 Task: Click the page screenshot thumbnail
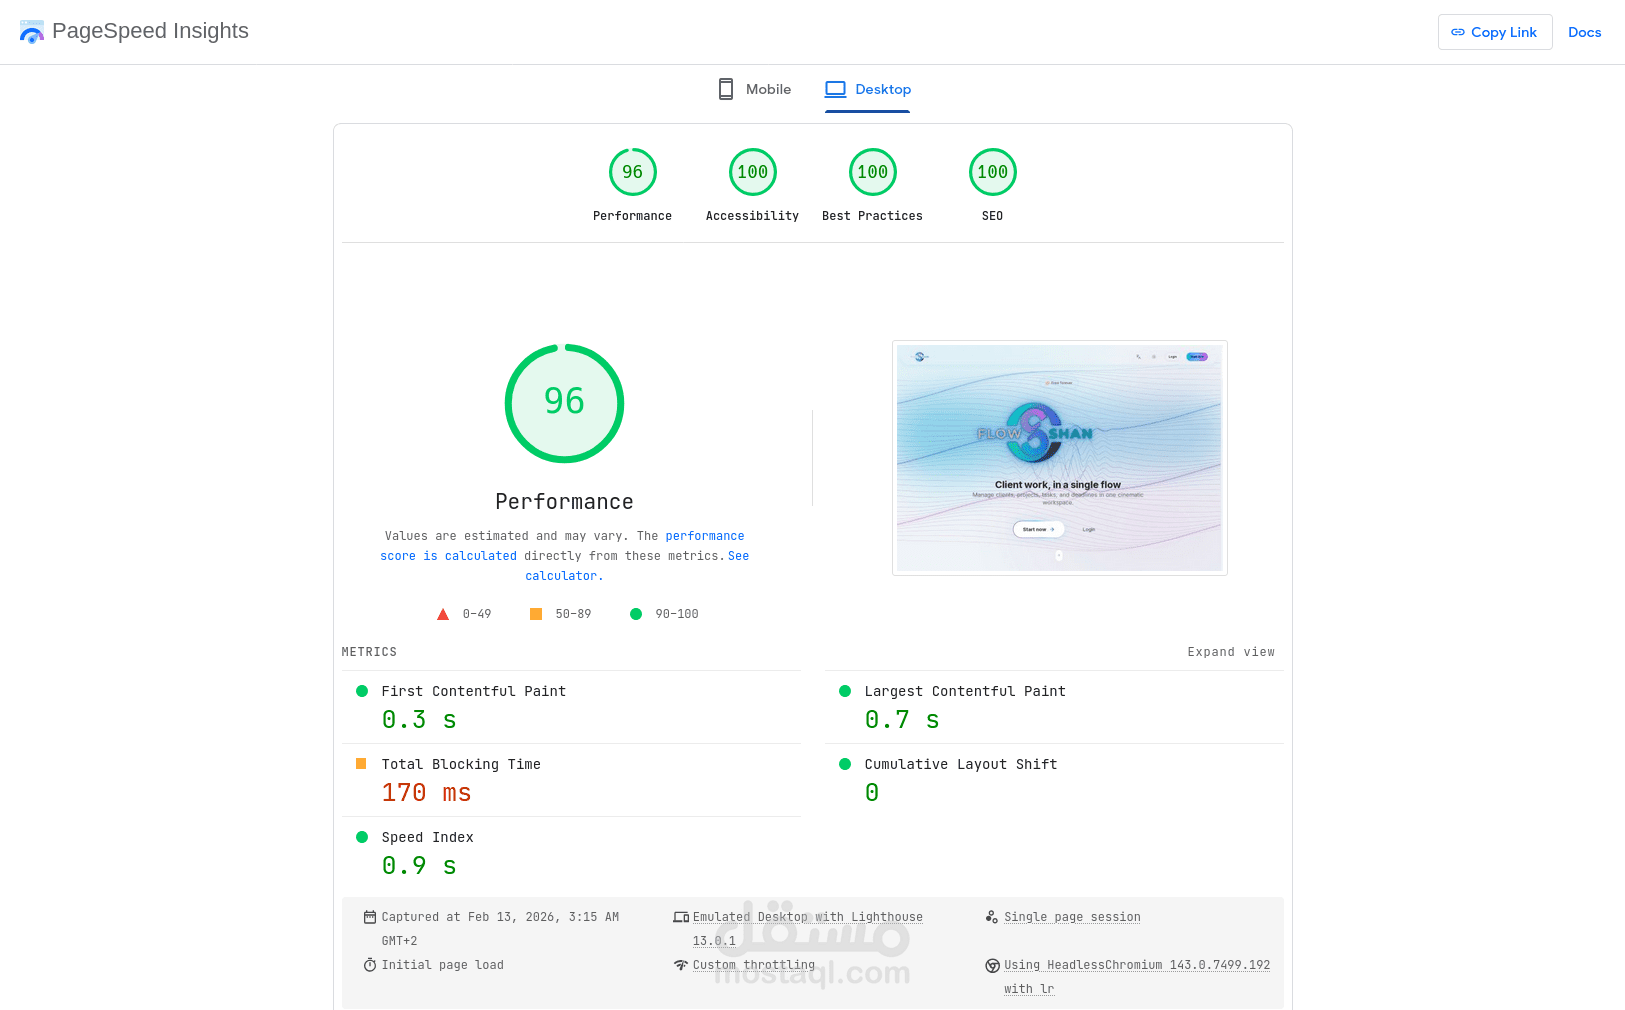(x=1059, y=458)
